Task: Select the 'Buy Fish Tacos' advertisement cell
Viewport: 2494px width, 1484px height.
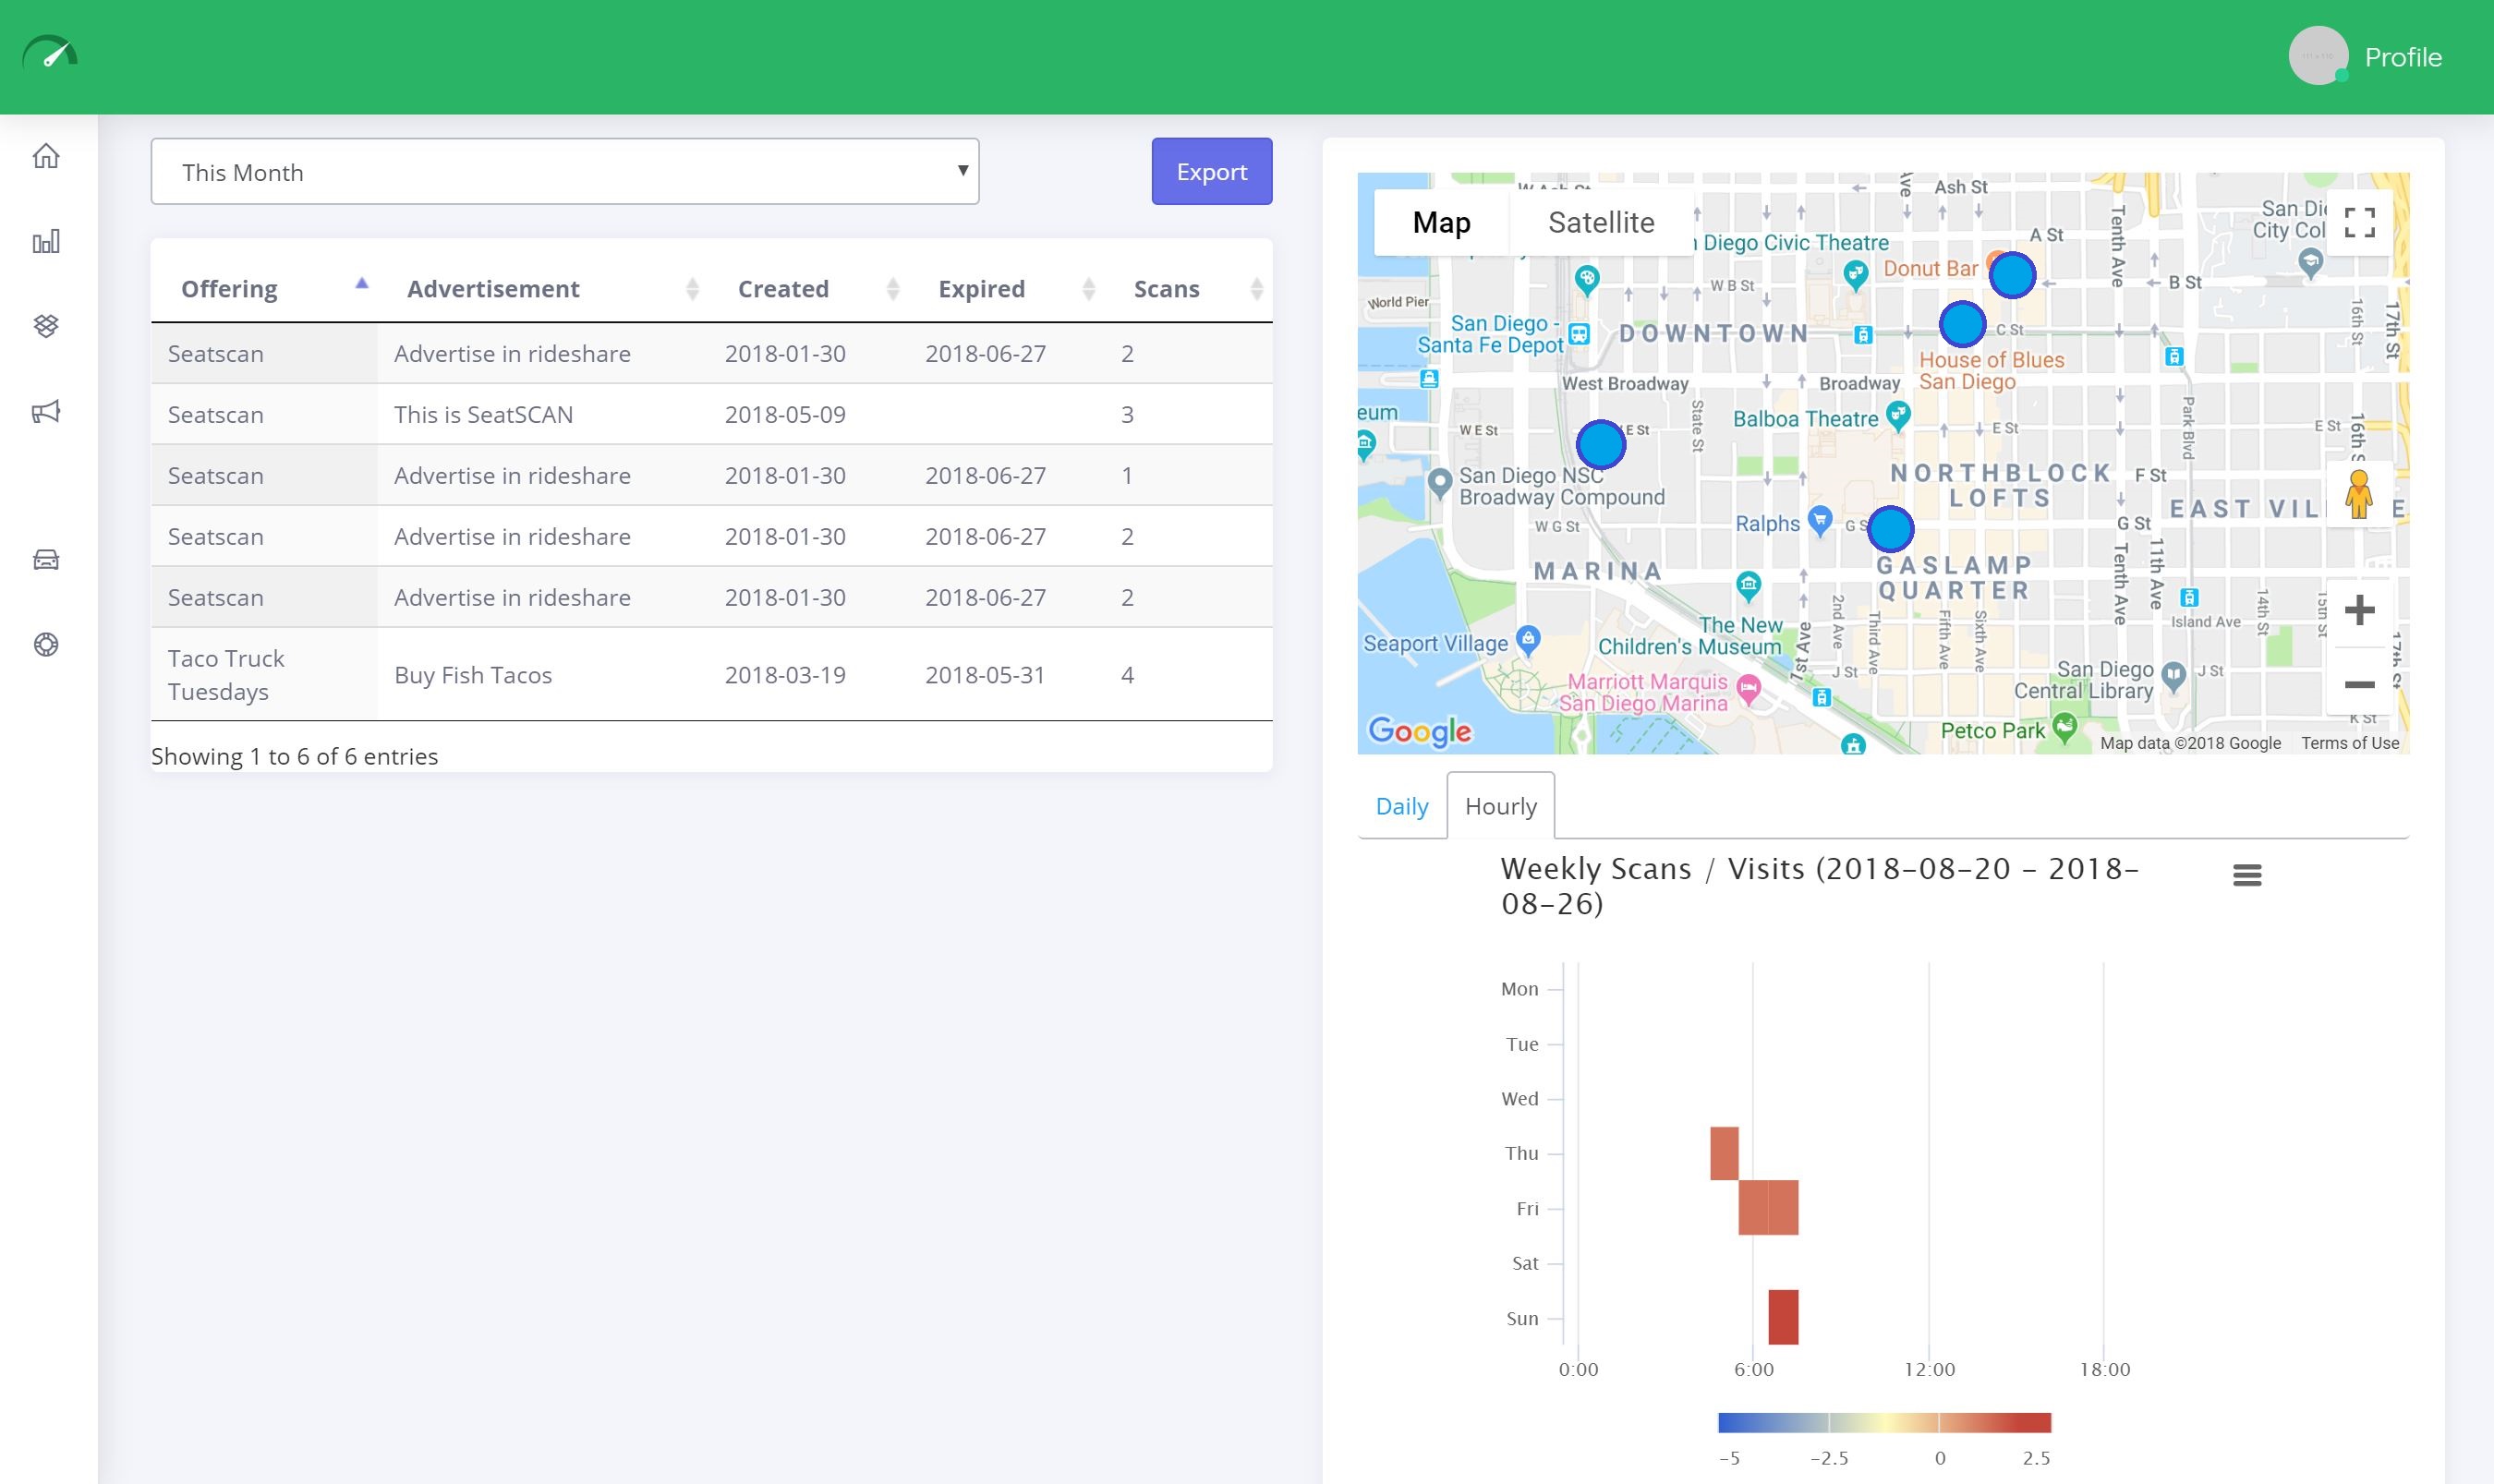Action: pyautogui.click(x=543, y=675)
